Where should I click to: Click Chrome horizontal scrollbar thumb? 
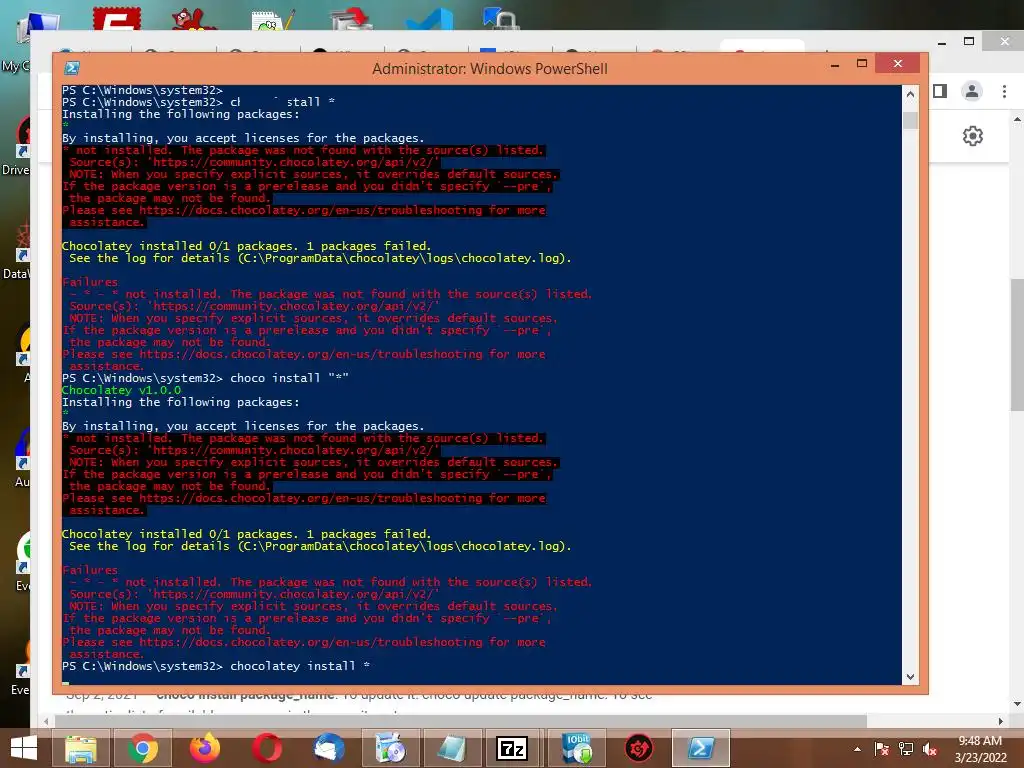pyautogui.click(x=460, y=721)
